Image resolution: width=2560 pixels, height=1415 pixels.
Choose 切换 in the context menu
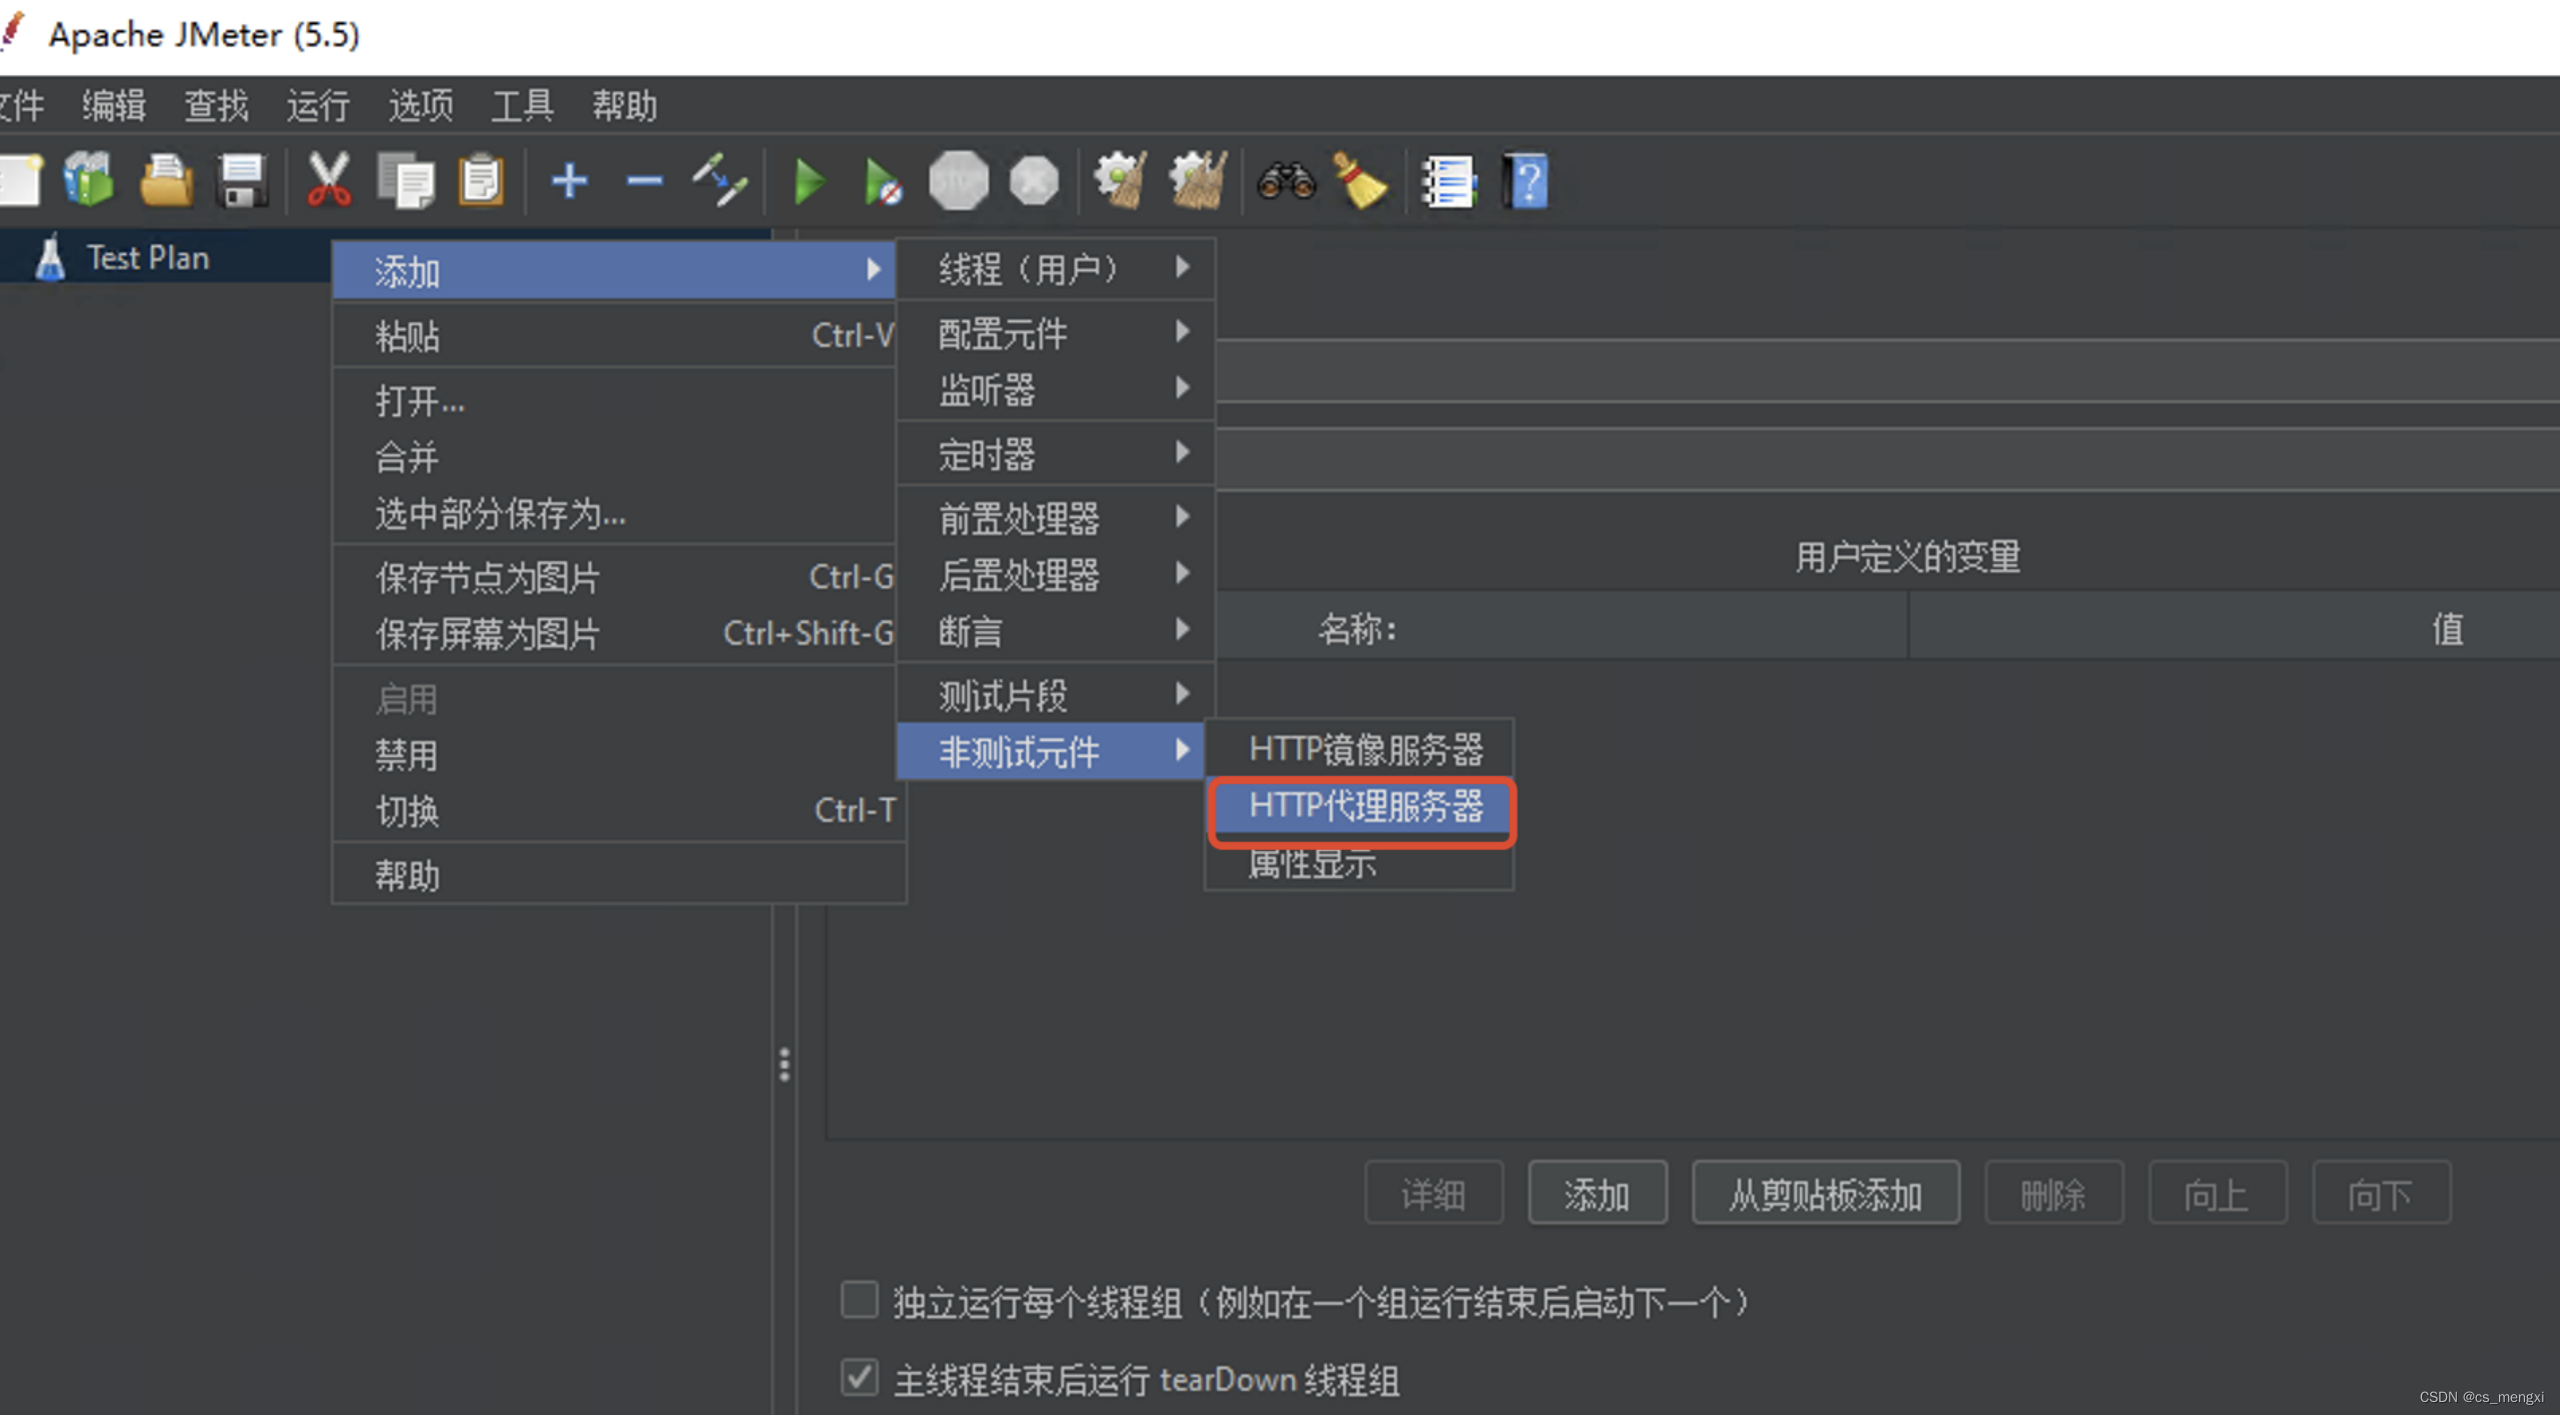(x=618, y=810)
